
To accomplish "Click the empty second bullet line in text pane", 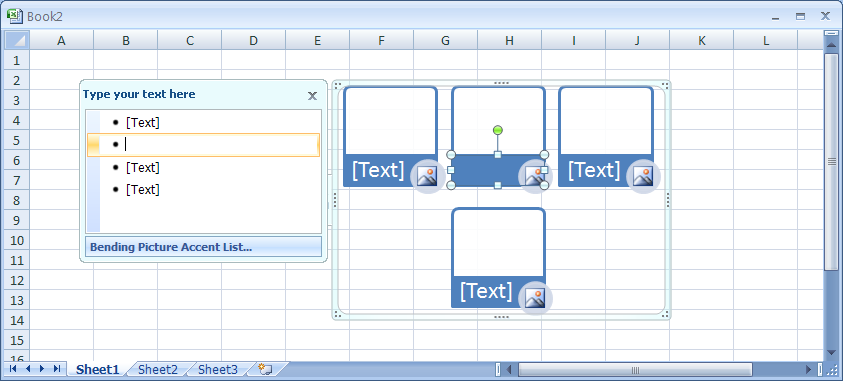I will coord(203,145).
